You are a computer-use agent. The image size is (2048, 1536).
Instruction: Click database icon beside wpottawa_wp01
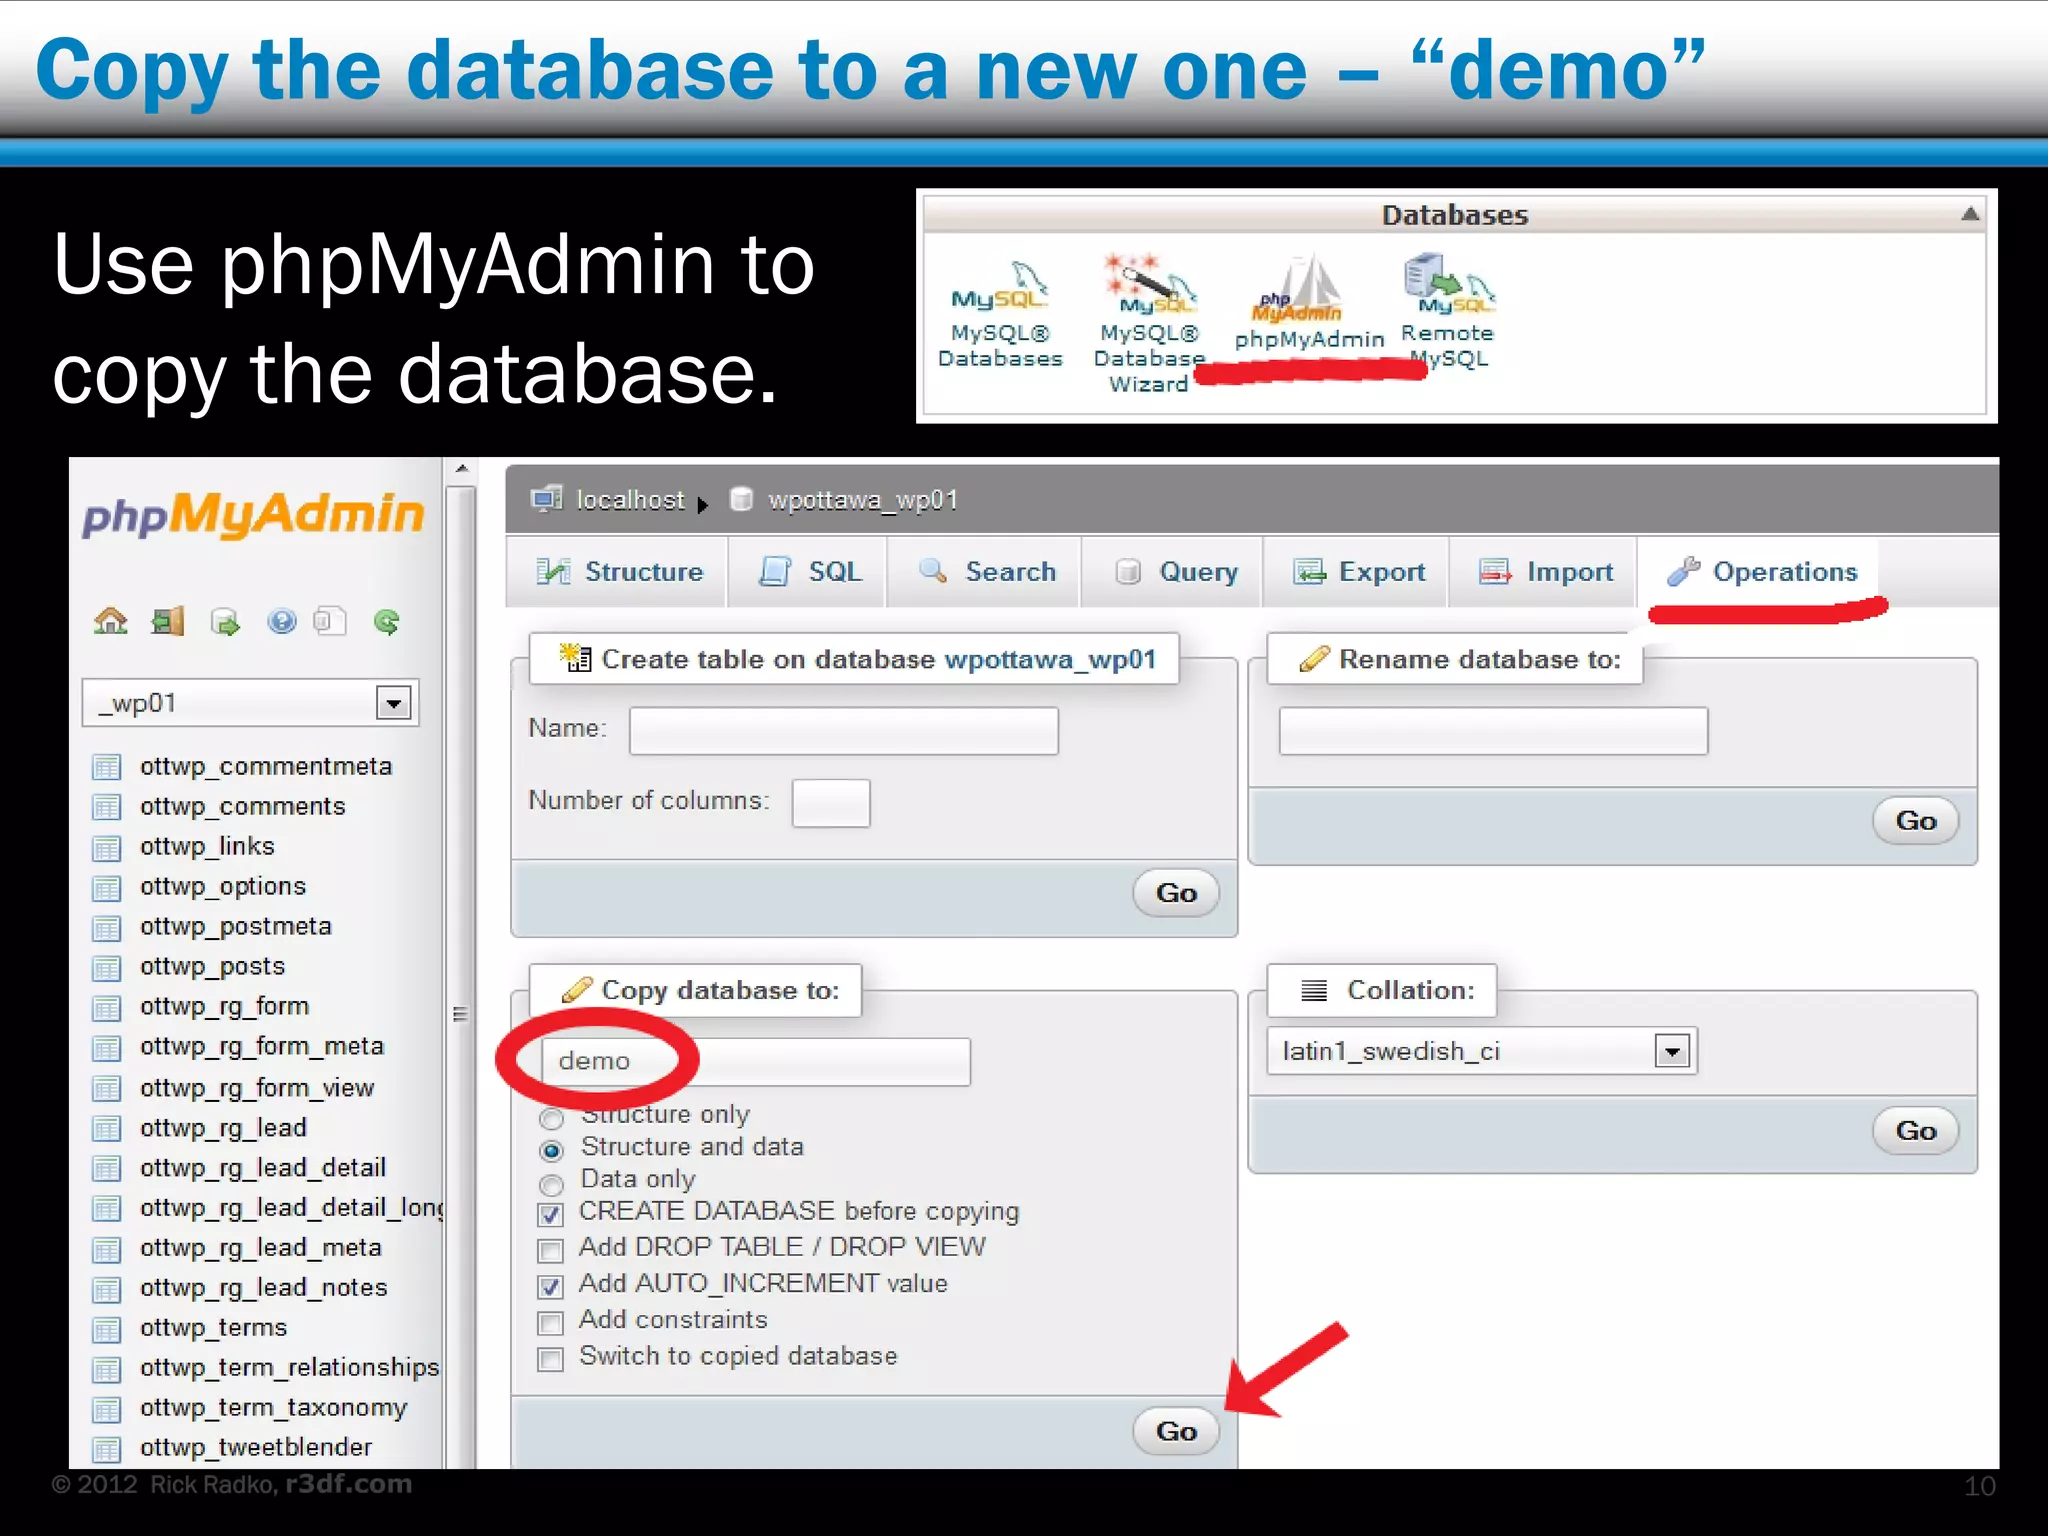[741, 498]
